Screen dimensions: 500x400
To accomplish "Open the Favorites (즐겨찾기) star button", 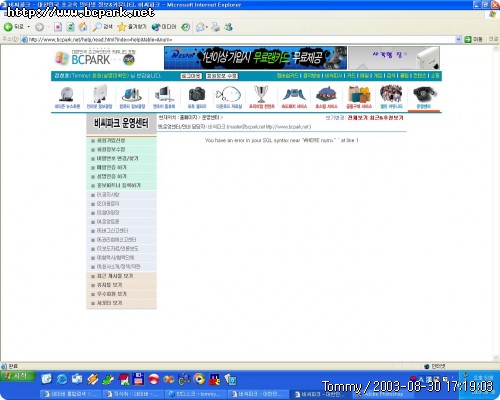I will coord(132,27).
